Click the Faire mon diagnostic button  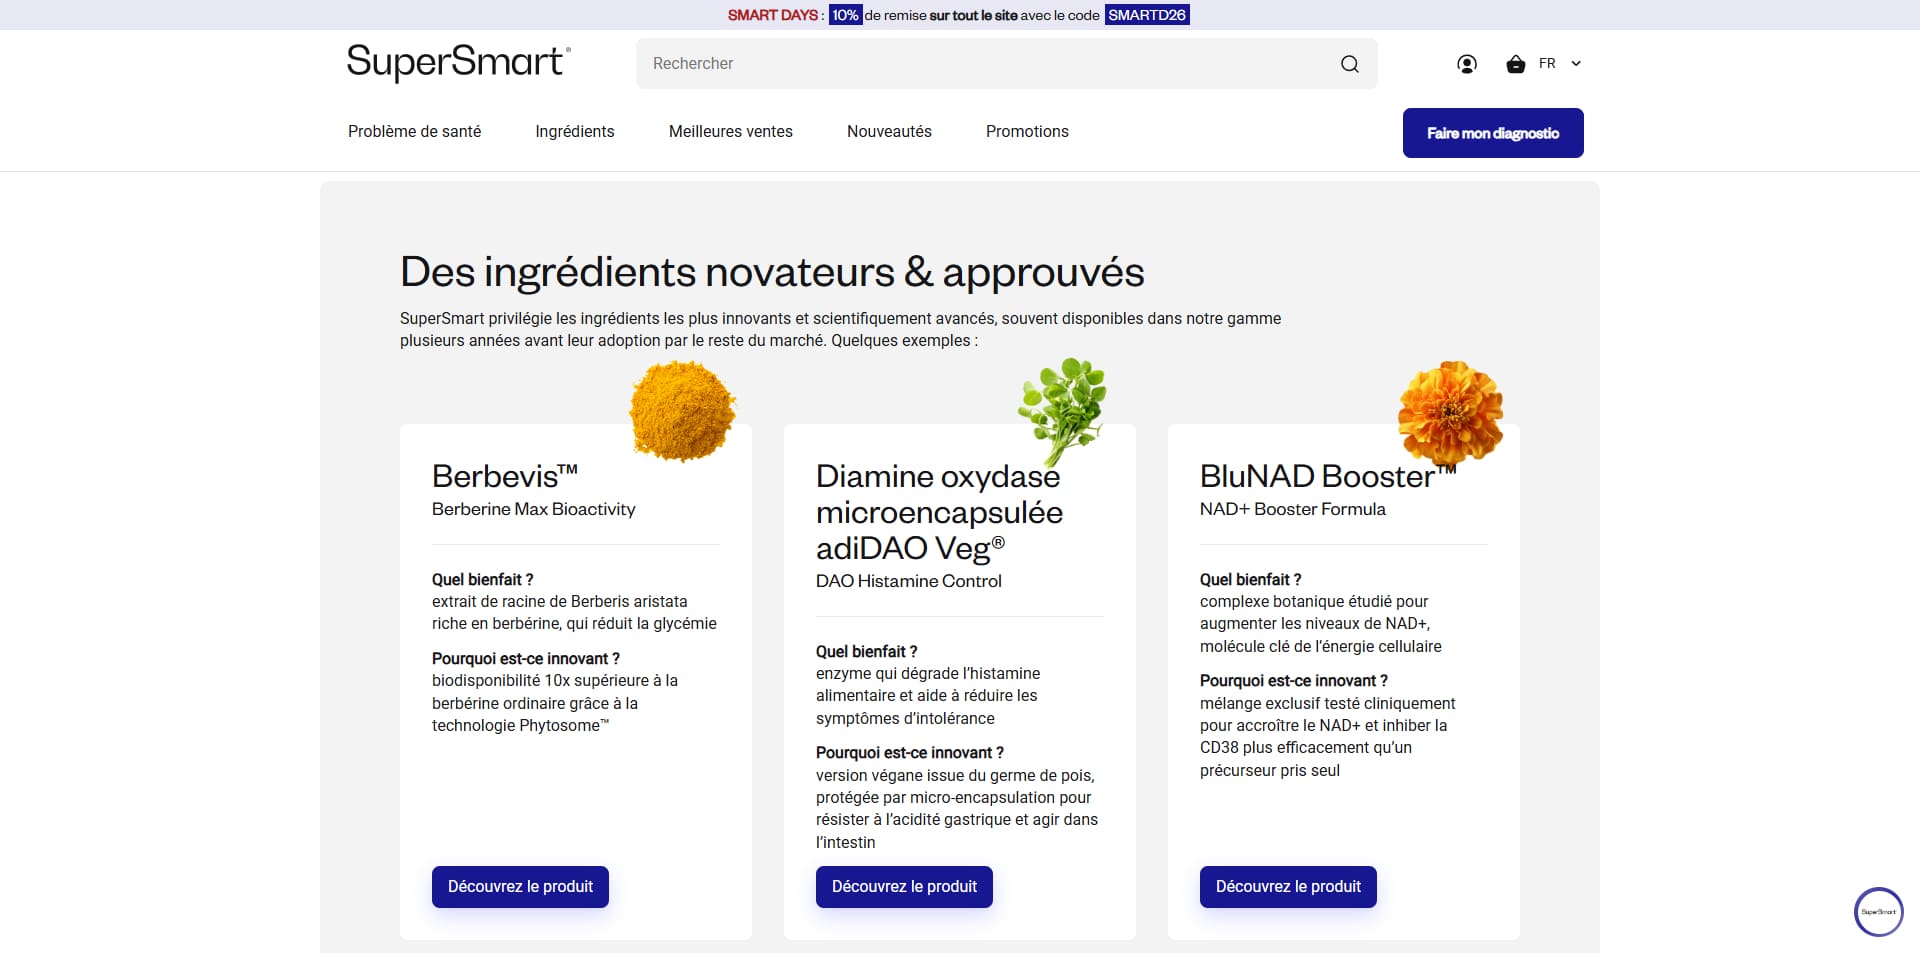point(1493,133)
